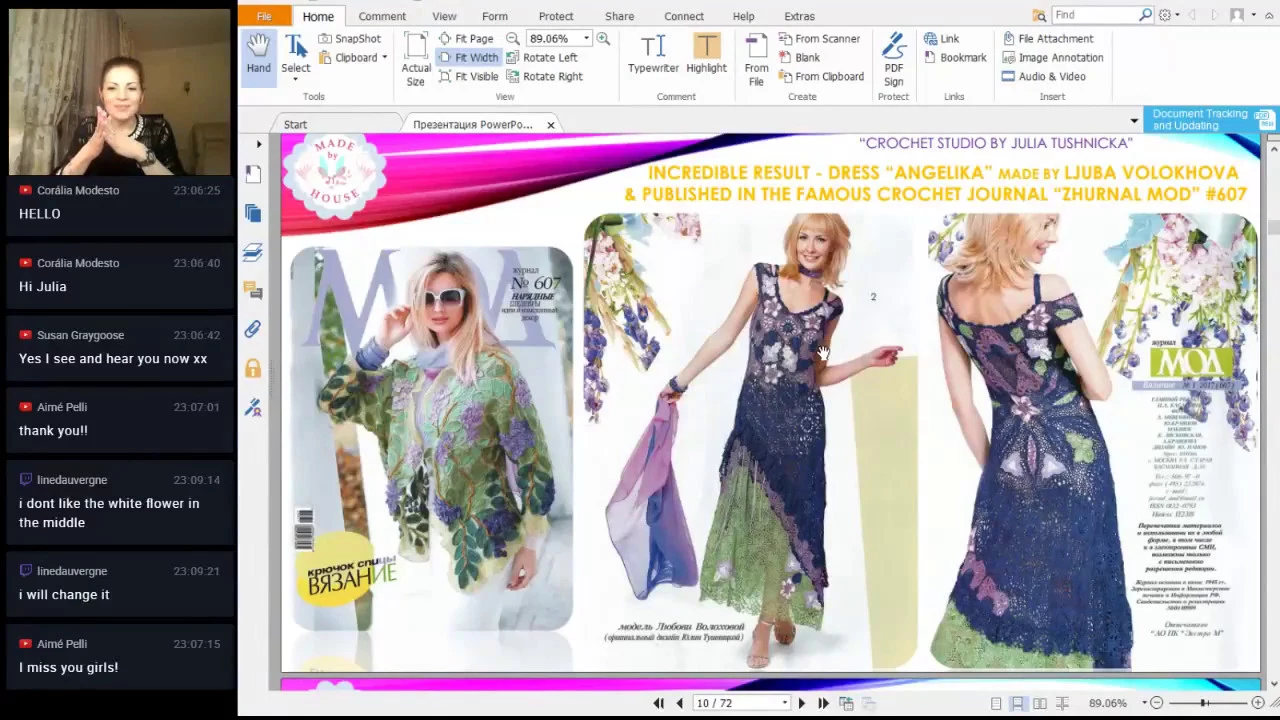1280x720 pixels.
Task: Switch to single page view in status bar
Action: [x=996, y=703]
